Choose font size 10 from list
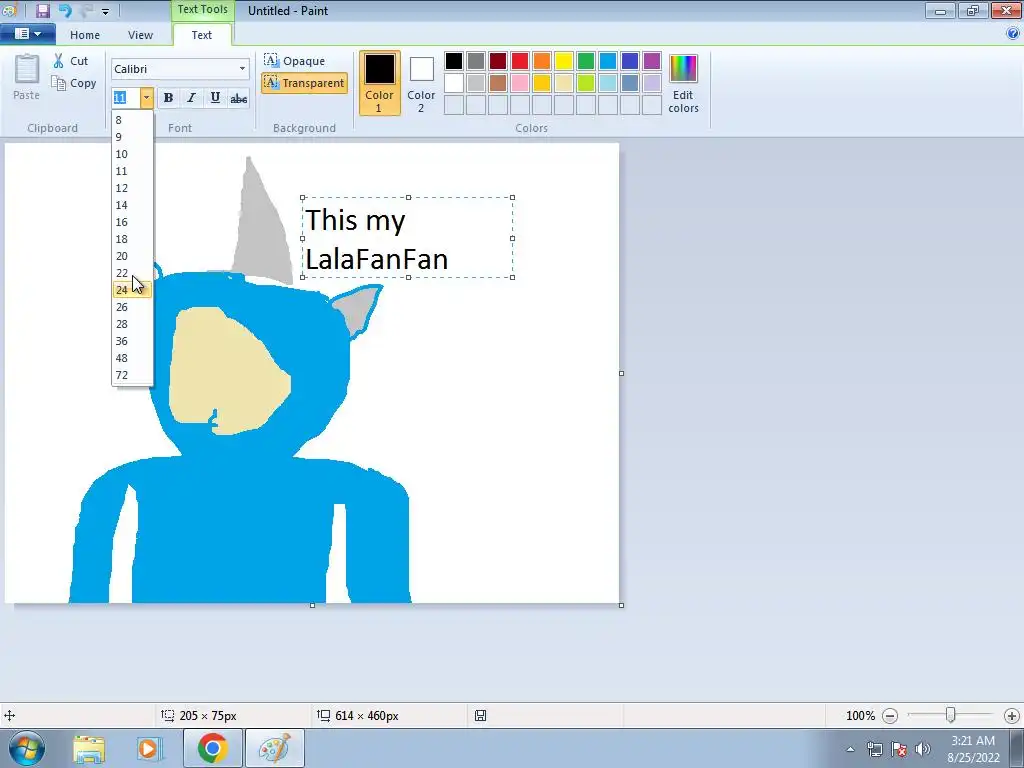 (x=133, y=154)
